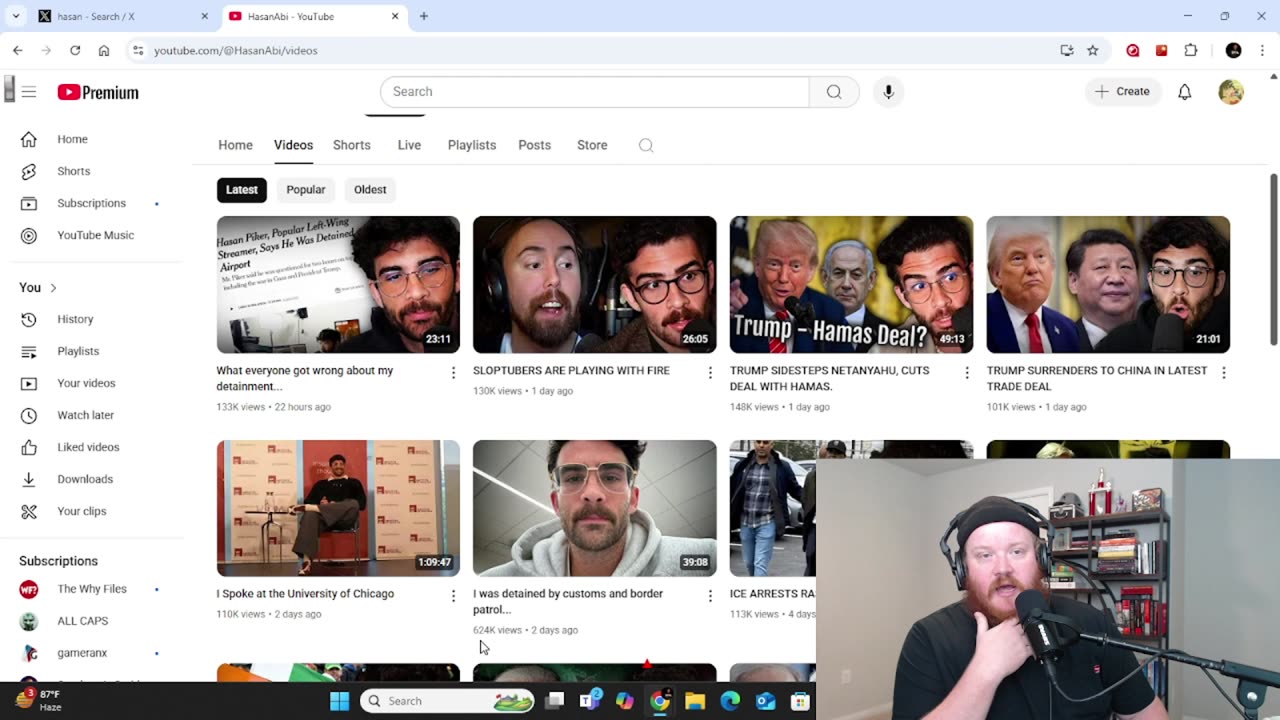Viewport: 1280px width, 720px height.
Task: Play the 'SLOPTUBERS ARE PLAYING WITH FIRE' thumbnail
Action: pos(595,284)
